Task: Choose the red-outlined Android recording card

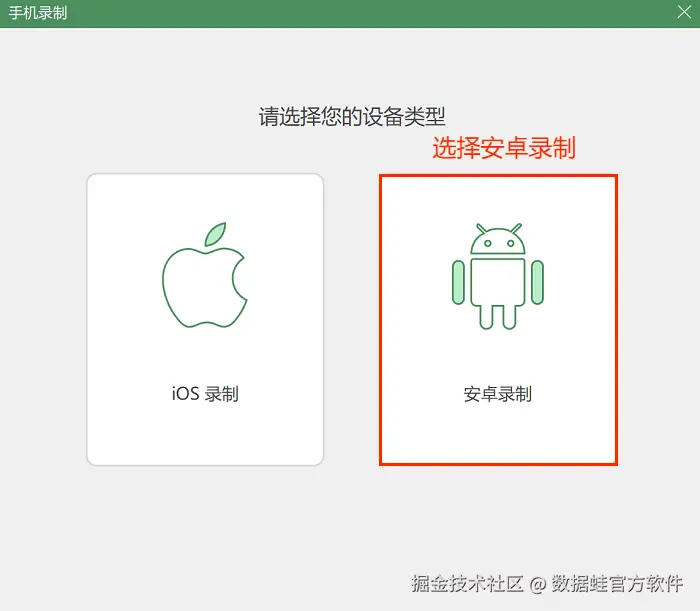Action: pos(498,320)
